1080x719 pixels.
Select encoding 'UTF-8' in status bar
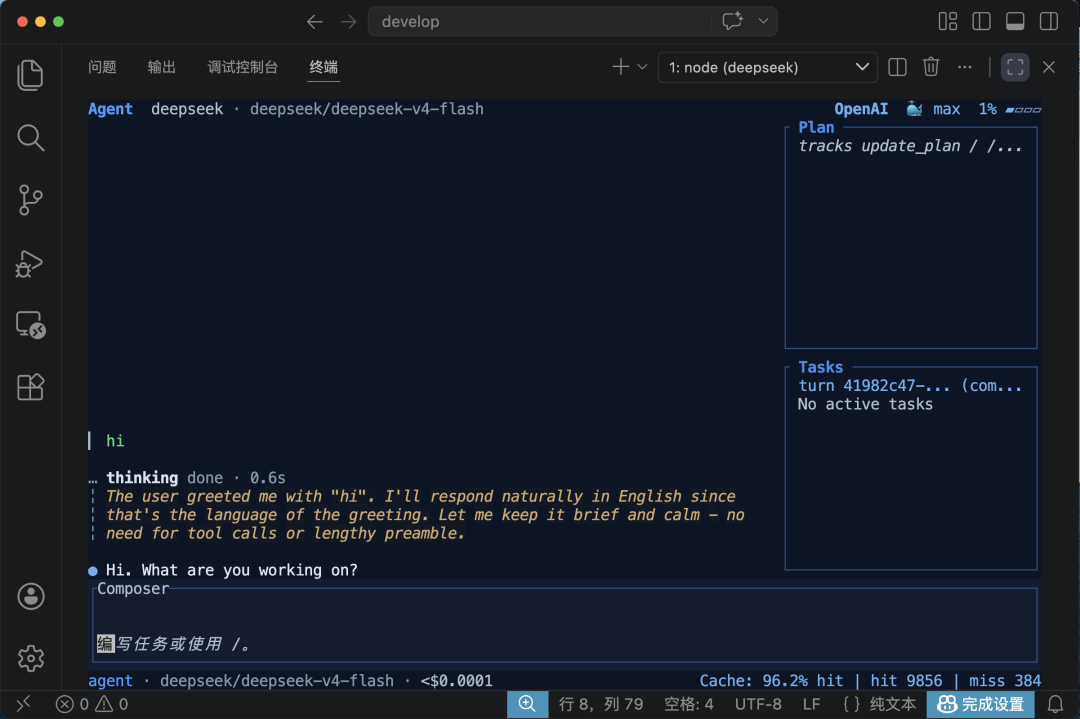(758, 704)
